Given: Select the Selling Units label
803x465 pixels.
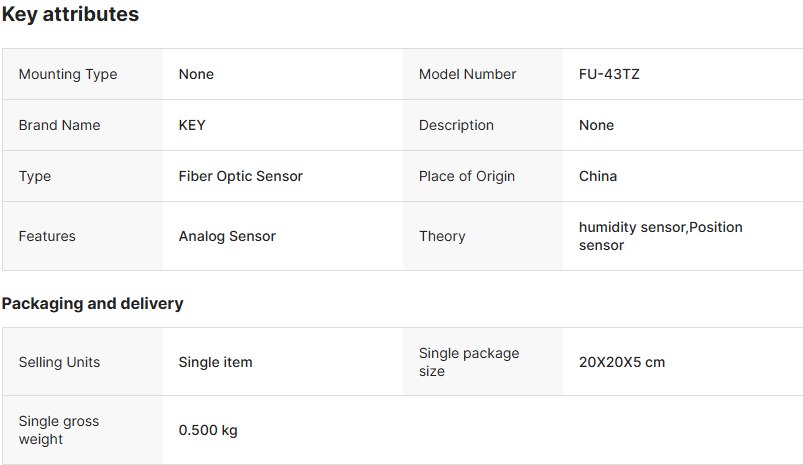Looking at the screenshot, I should [59, 362].
